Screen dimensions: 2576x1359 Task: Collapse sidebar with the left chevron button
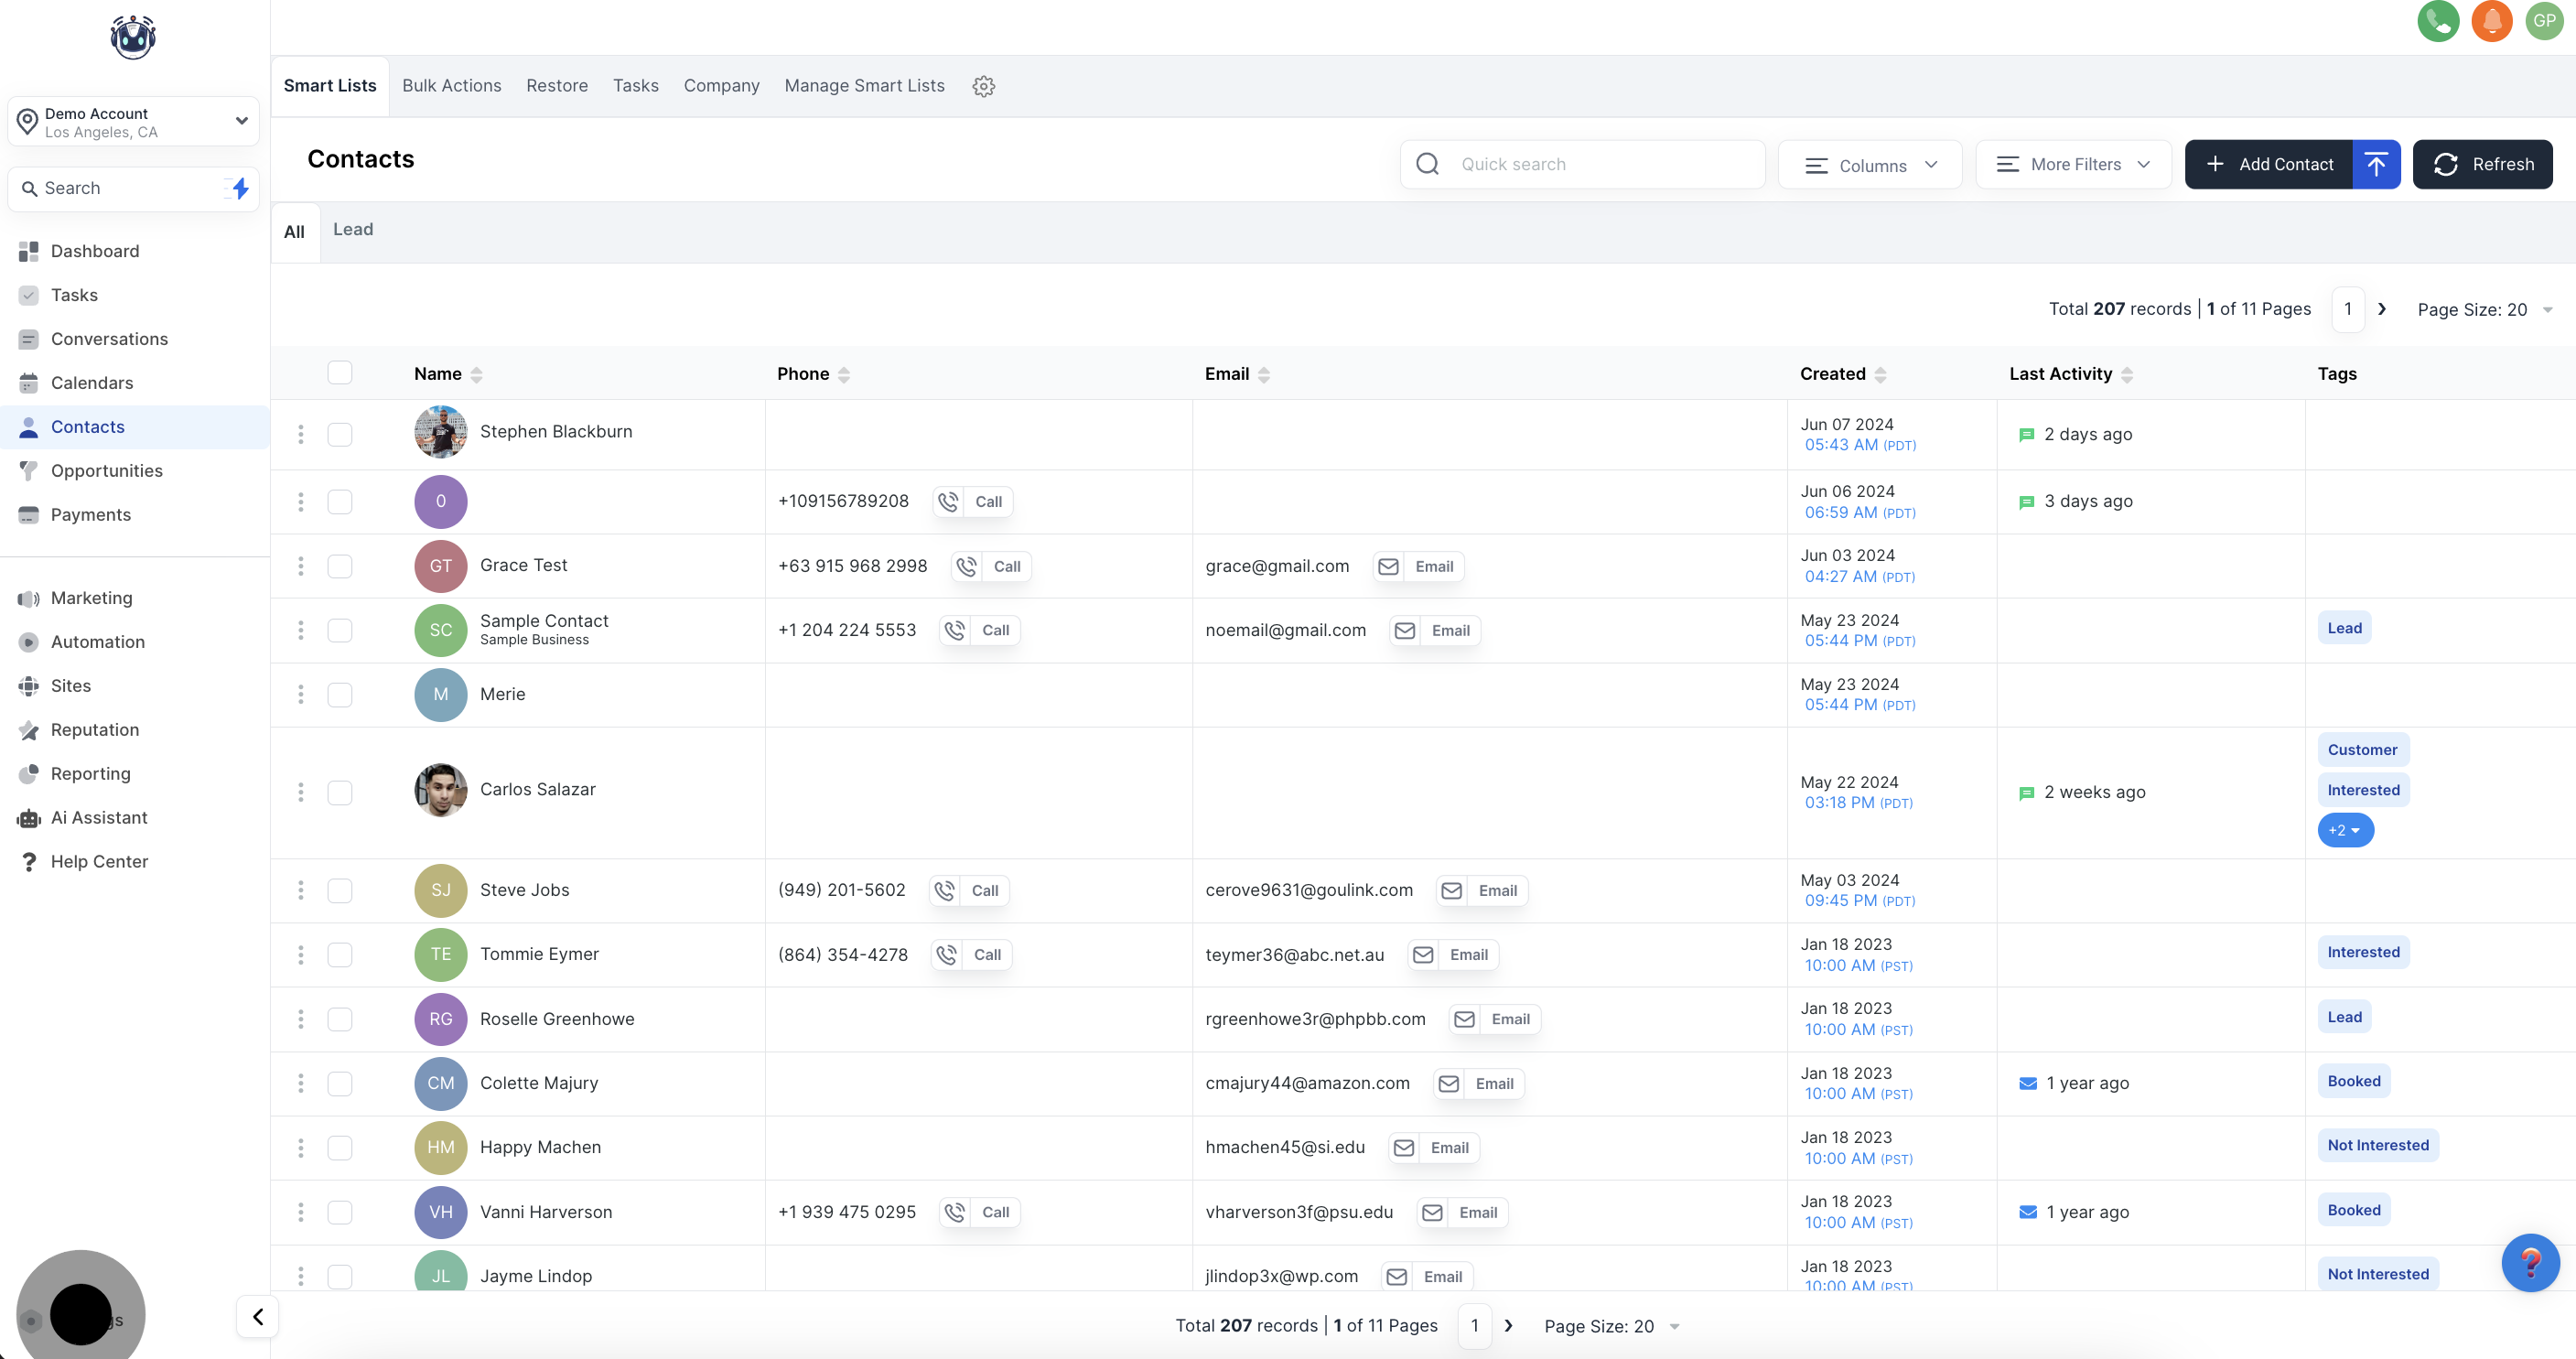click(258, 1316)
